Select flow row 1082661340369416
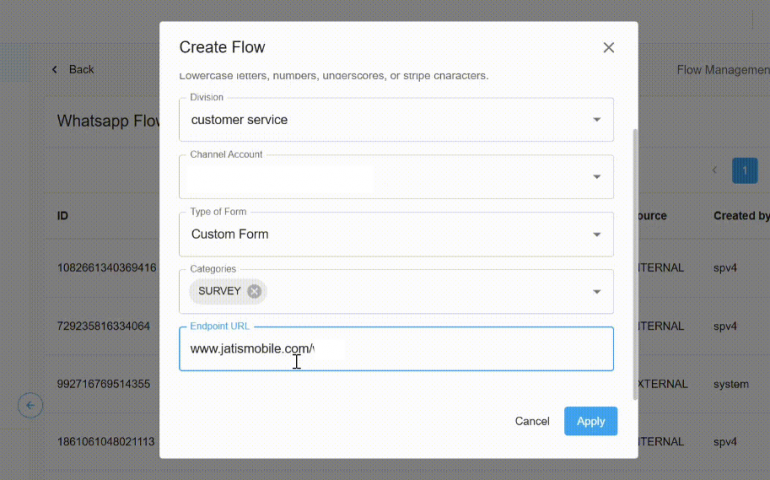 pyautogui.click(x=106, y=268)
